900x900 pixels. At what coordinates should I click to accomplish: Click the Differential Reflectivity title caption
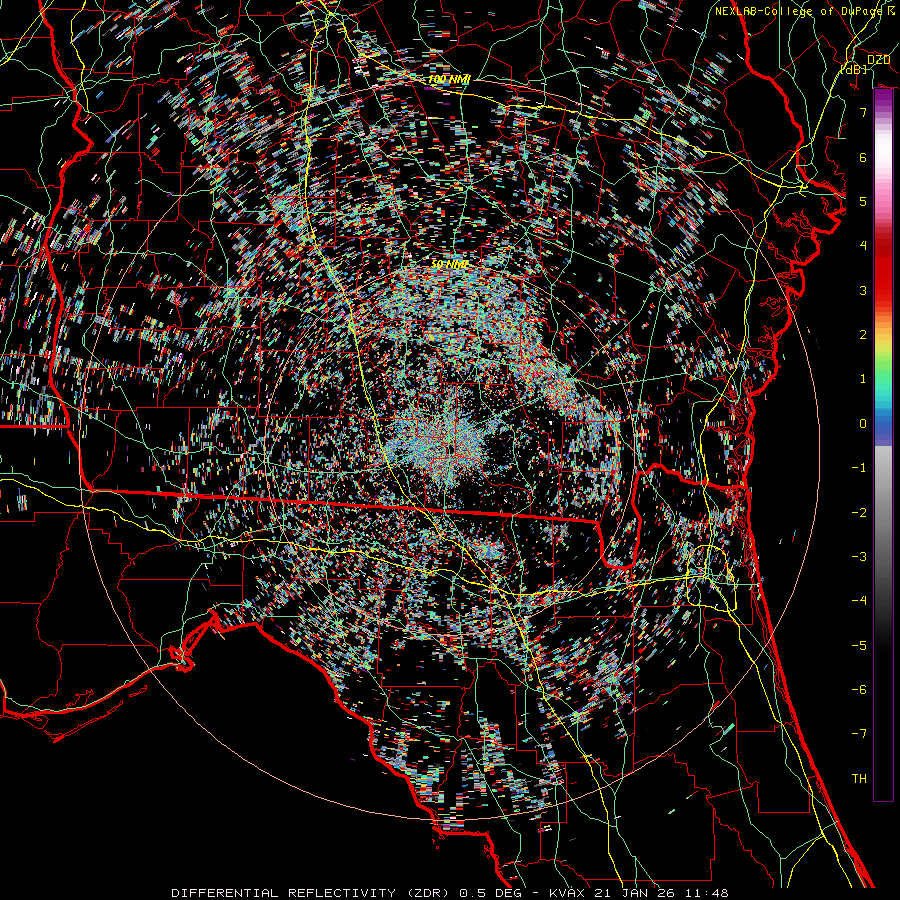tap(450, 893)
